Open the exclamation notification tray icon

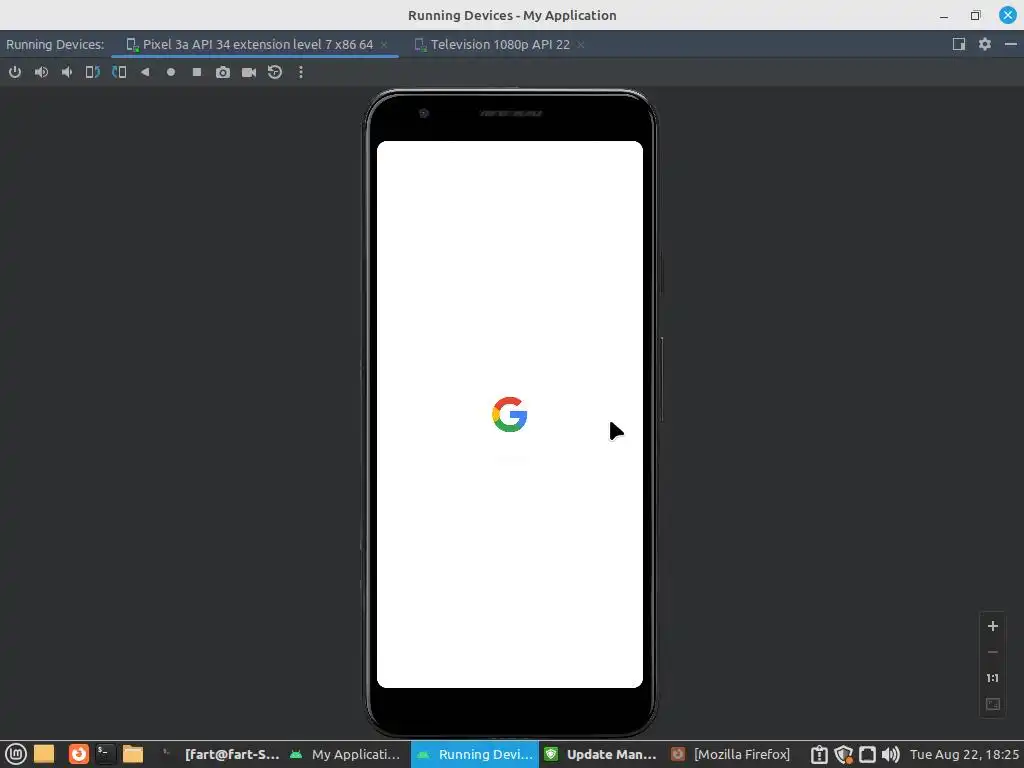[819, 754]
